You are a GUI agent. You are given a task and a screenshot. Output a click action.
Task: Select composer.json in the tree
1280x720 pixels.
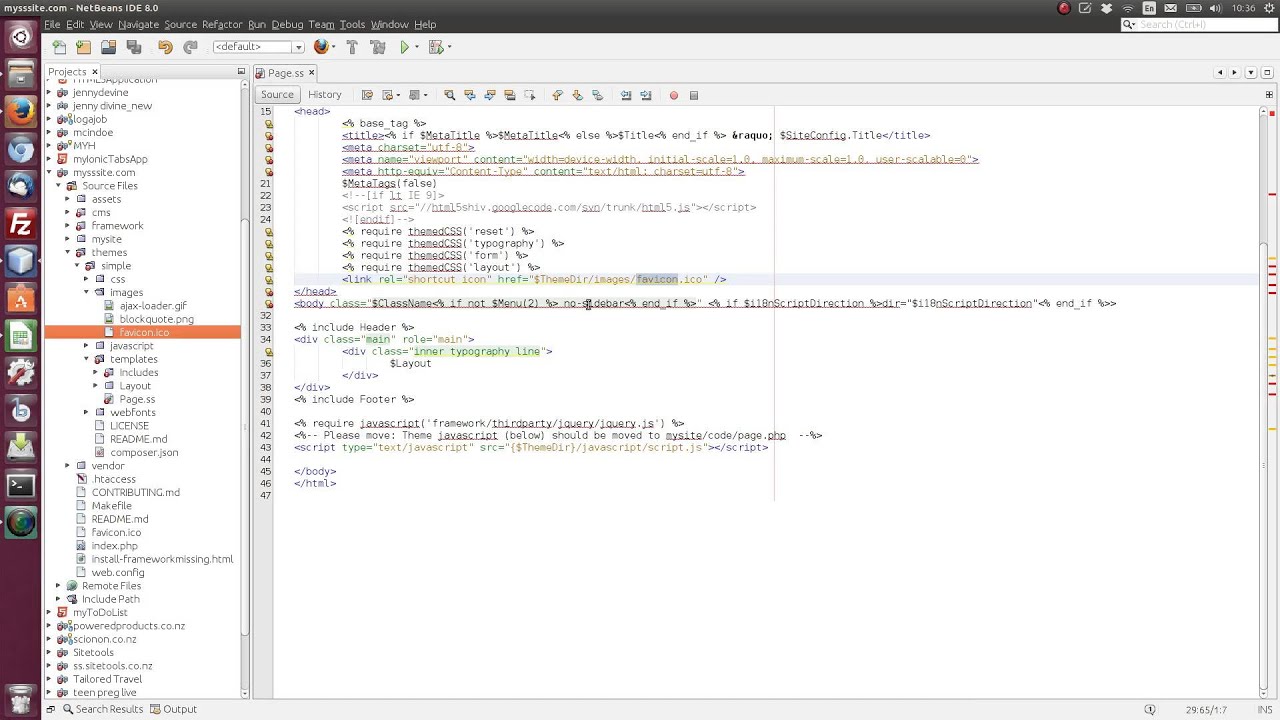tap(144, 452)
